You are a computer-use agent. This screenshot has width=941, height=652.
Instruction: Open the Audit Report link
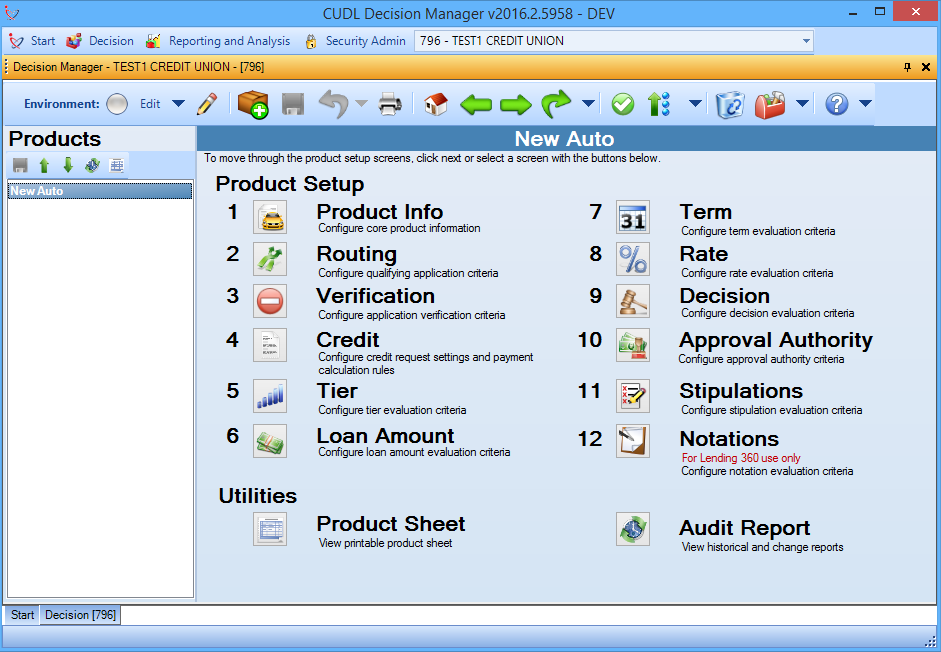click(744, 528)
